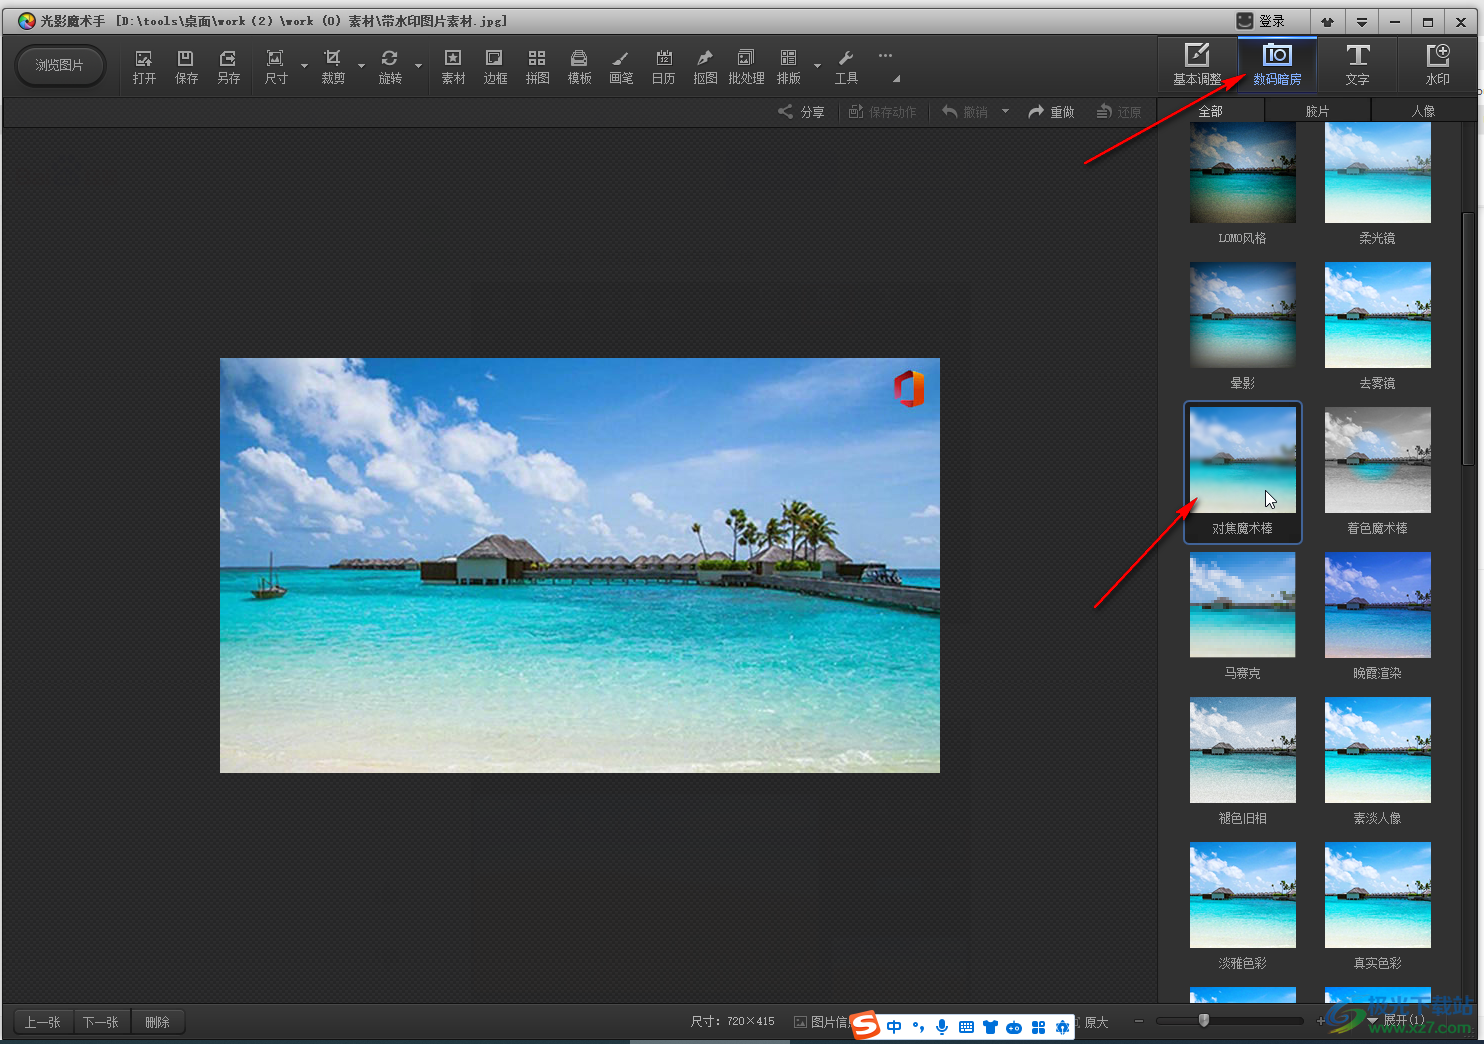The image size is (1484, 1044).
Task: Toggle Sogou Chinese/English 中 mode
Action: point(894,1027)
